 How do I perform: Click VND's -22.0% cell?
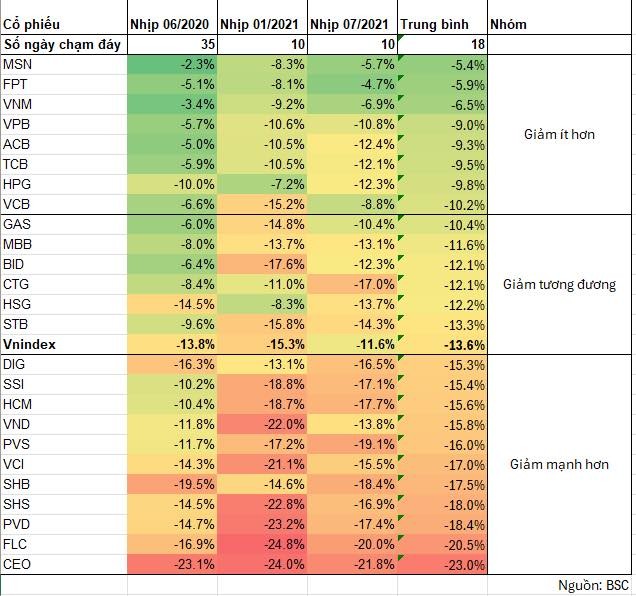(x=263, y=424)
